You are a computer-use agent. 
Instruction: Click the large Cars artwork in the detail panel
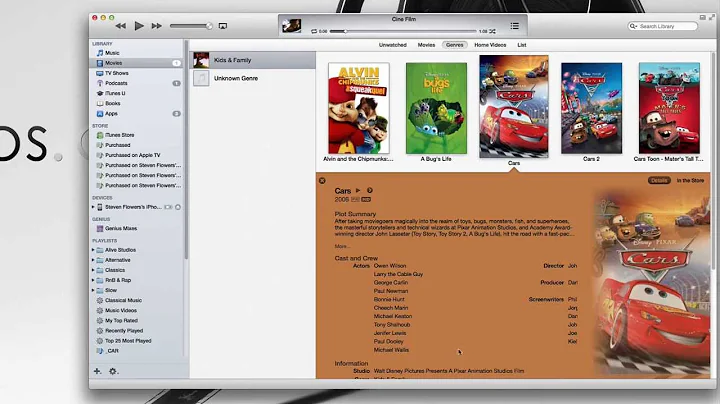pos(652,283)
